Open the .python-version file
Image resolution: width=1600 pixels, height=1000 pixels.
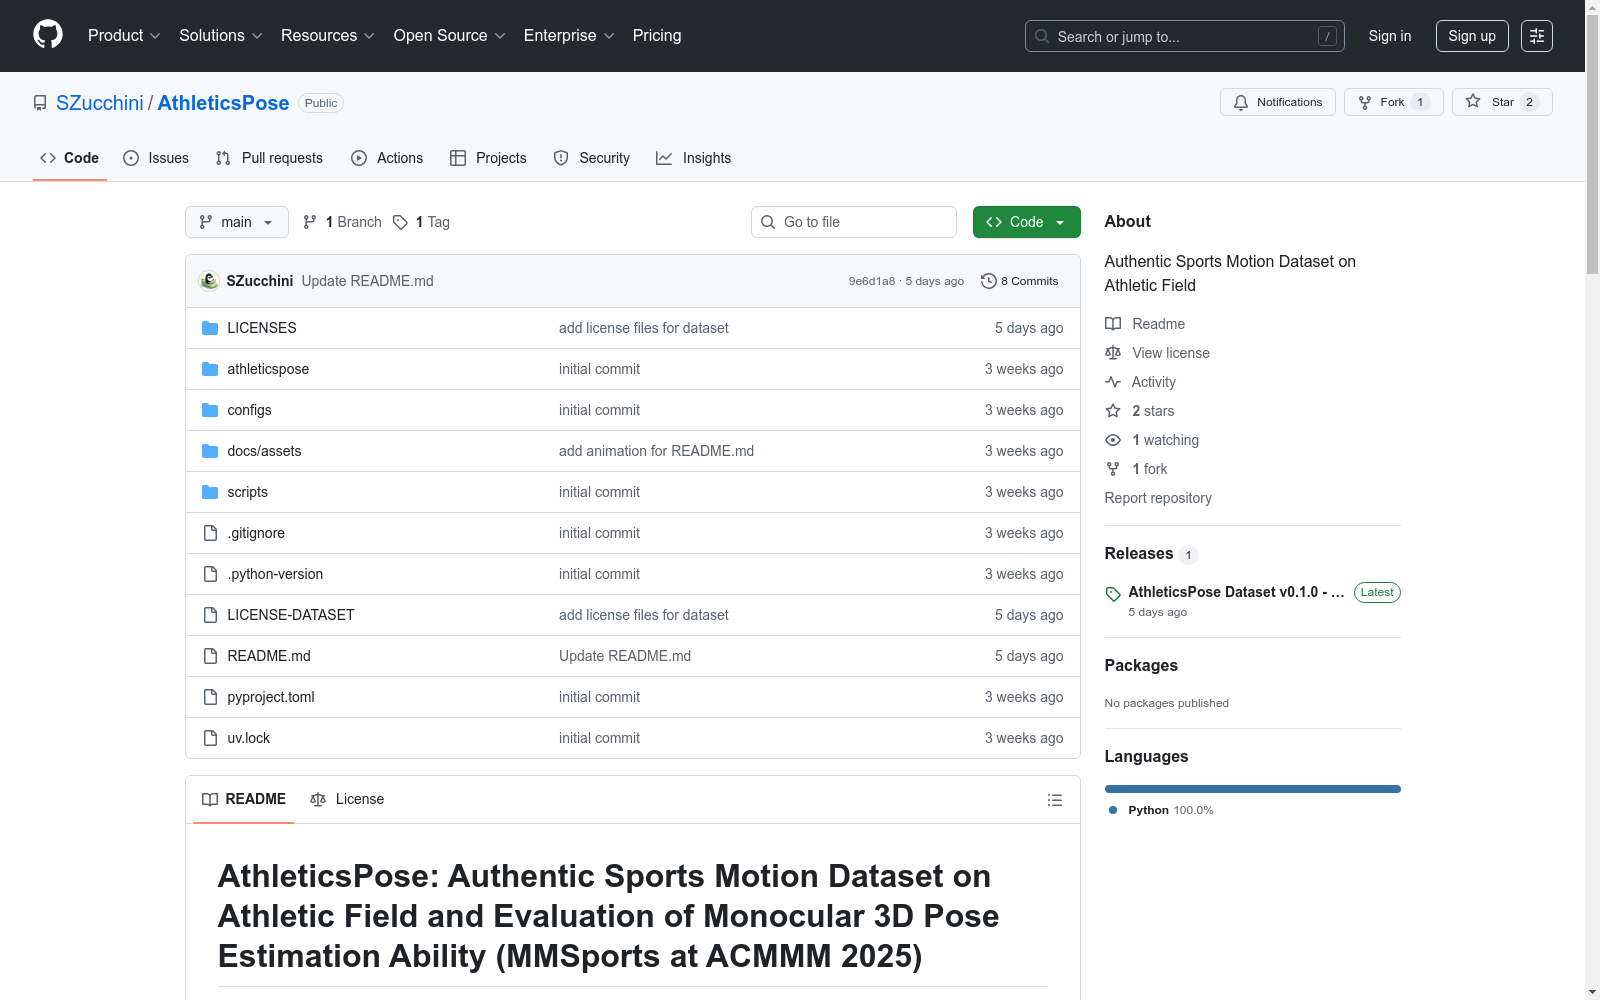(275, 574)
